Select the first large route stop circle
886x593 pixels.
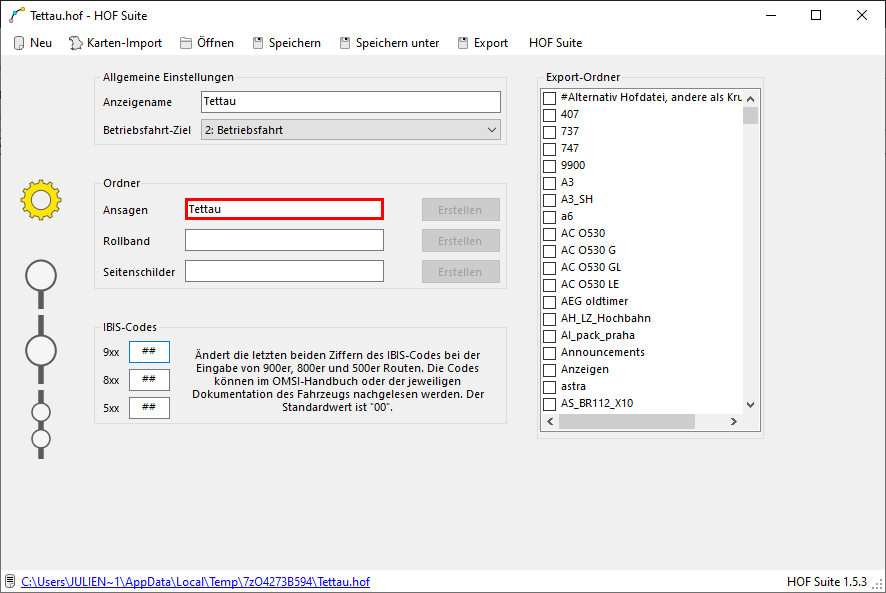coord(41,275)
